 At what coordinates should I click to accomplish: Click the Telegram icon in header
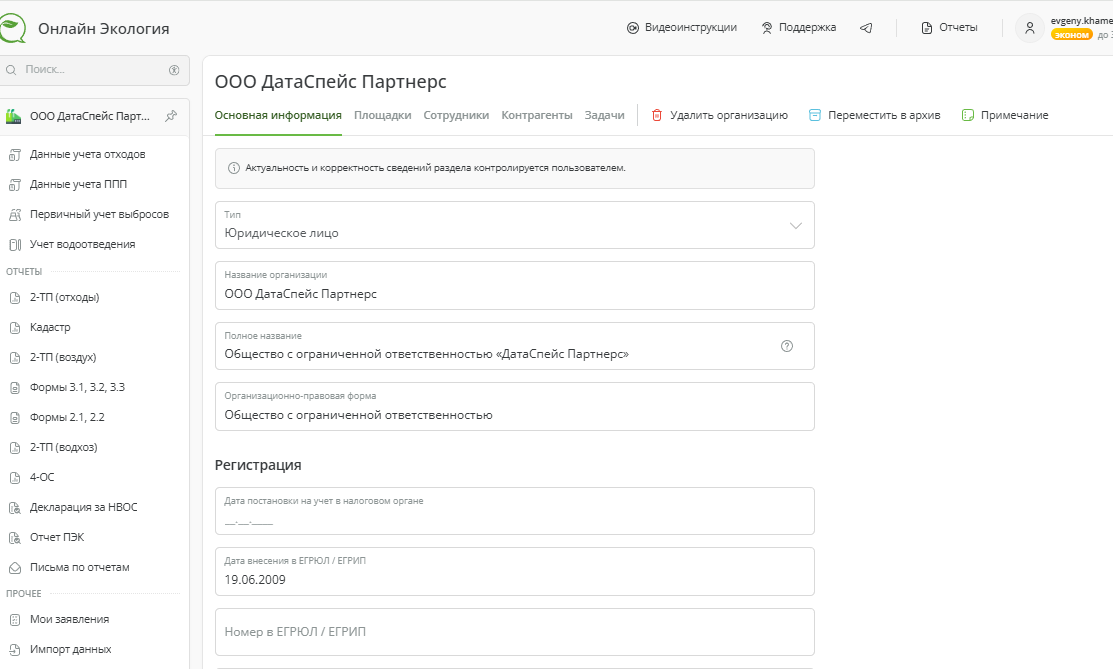coord(866,28)
